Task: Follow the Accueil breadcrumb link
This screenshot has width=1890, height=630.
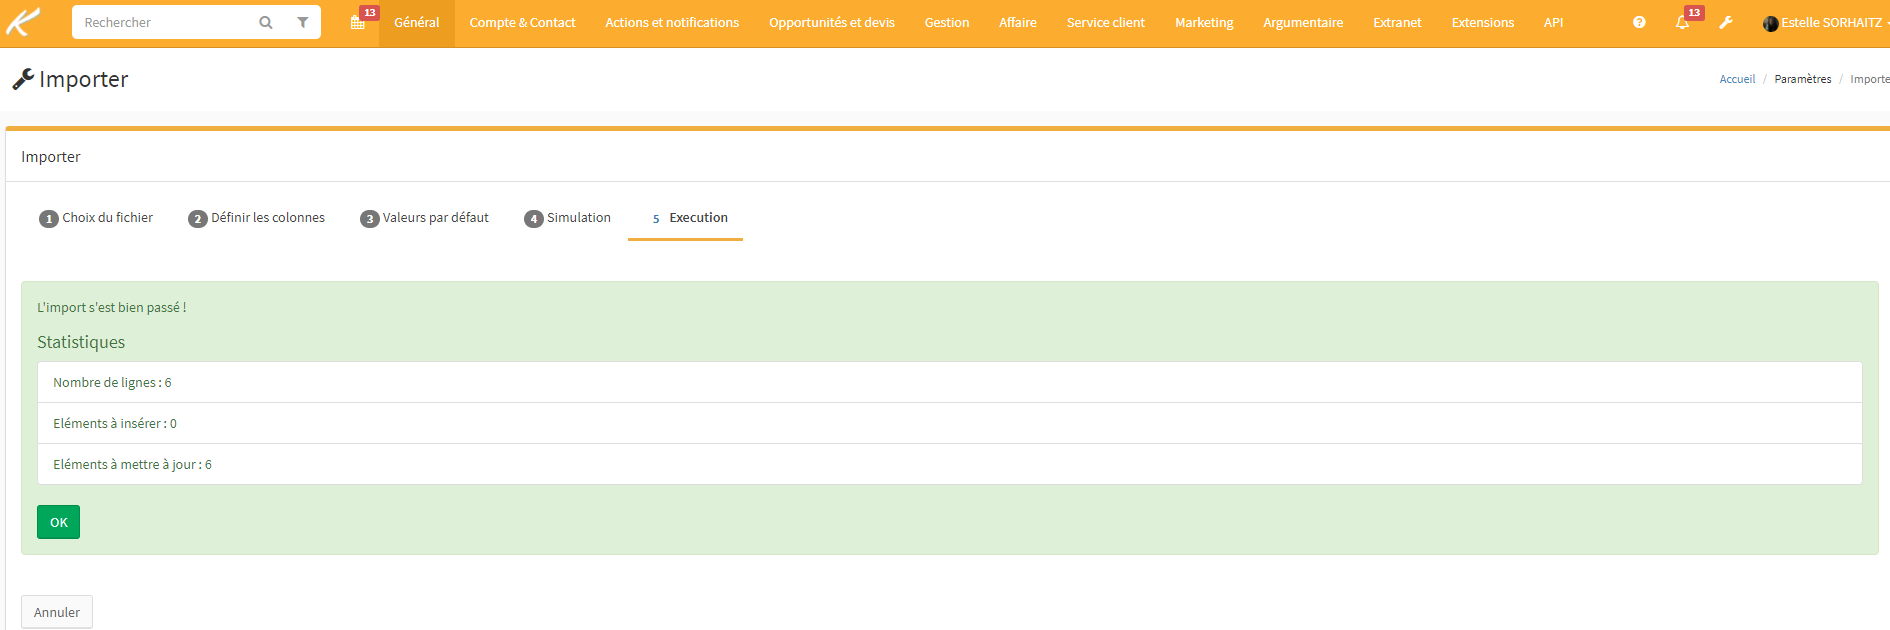Action: coord(1737,79)
